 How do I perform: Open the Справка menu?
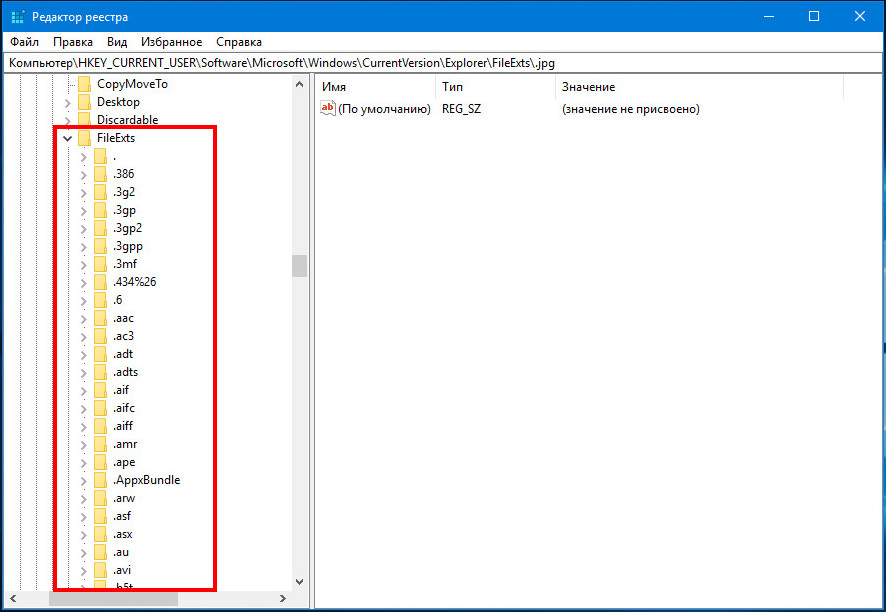(239, 42)
